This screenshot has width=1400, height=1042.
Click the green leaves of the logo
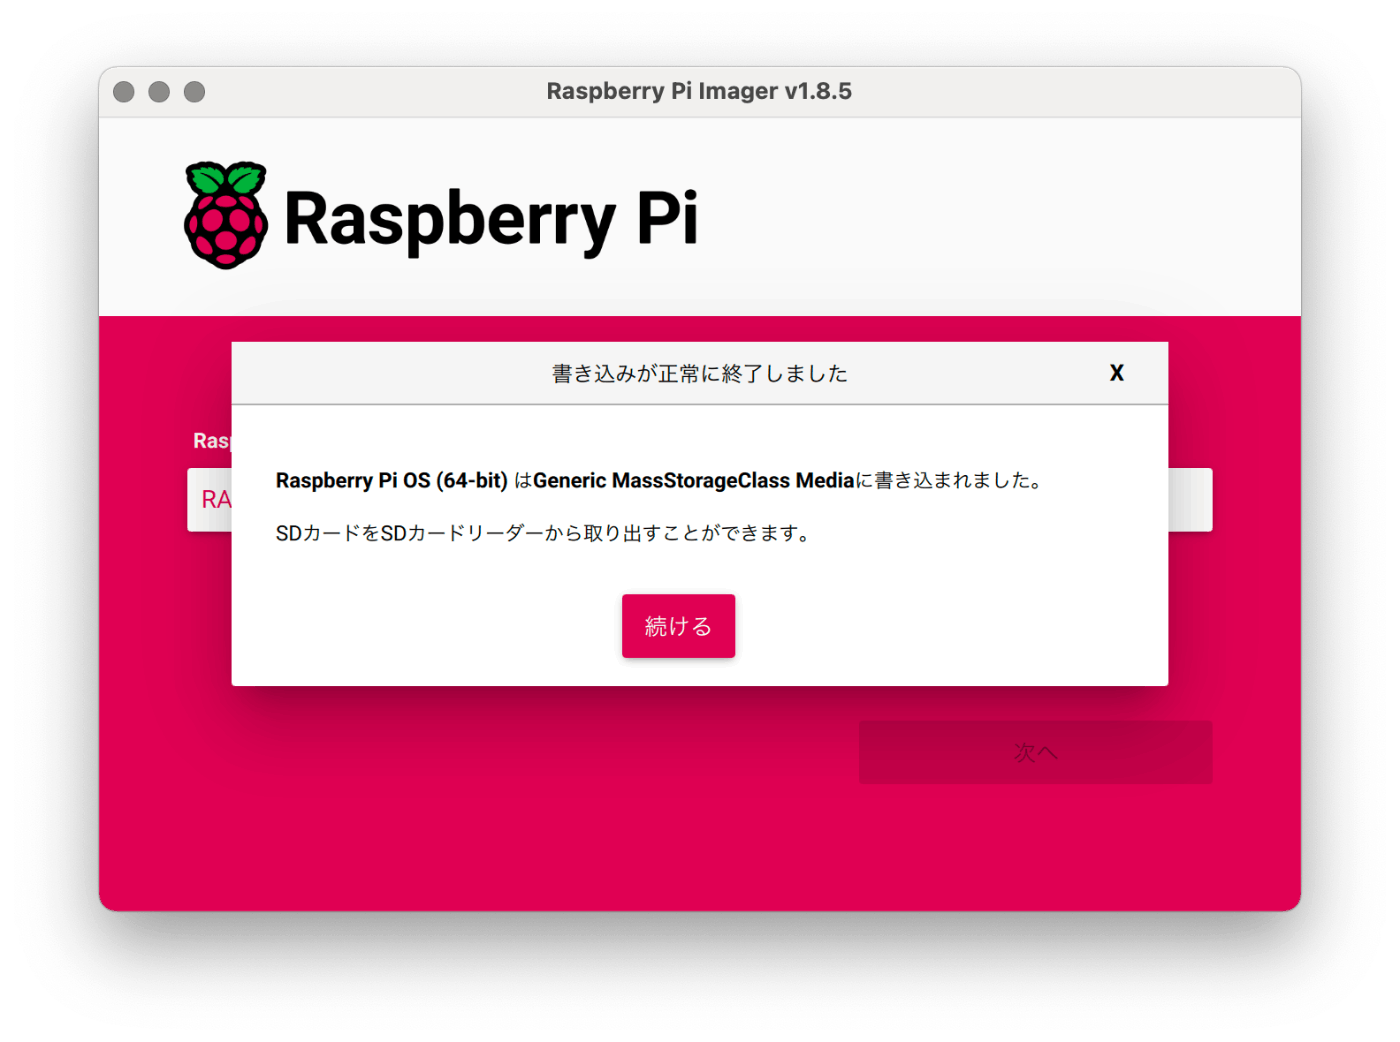(x=227, y=179)
